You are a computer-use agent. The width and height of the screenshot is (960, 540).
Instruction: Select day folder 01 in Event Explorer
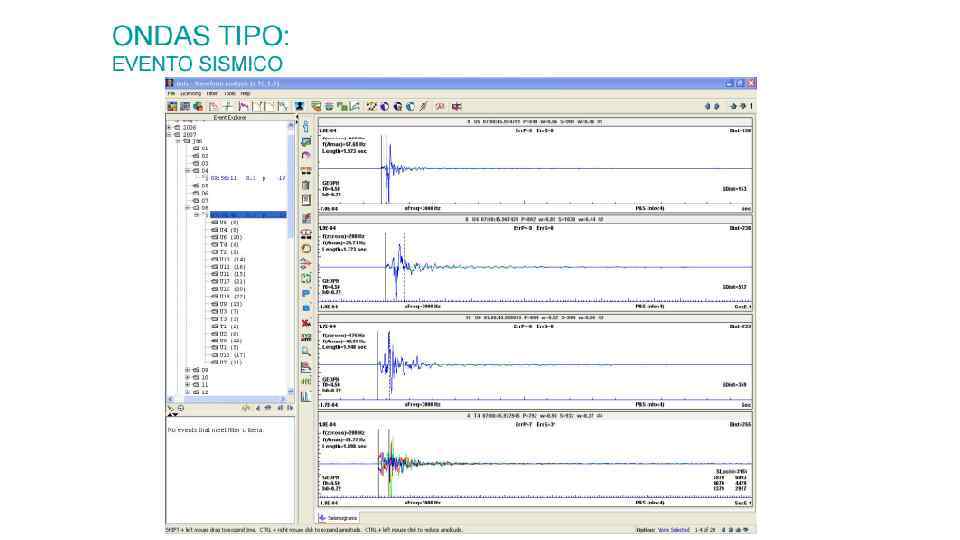click(x=201, y=148)
